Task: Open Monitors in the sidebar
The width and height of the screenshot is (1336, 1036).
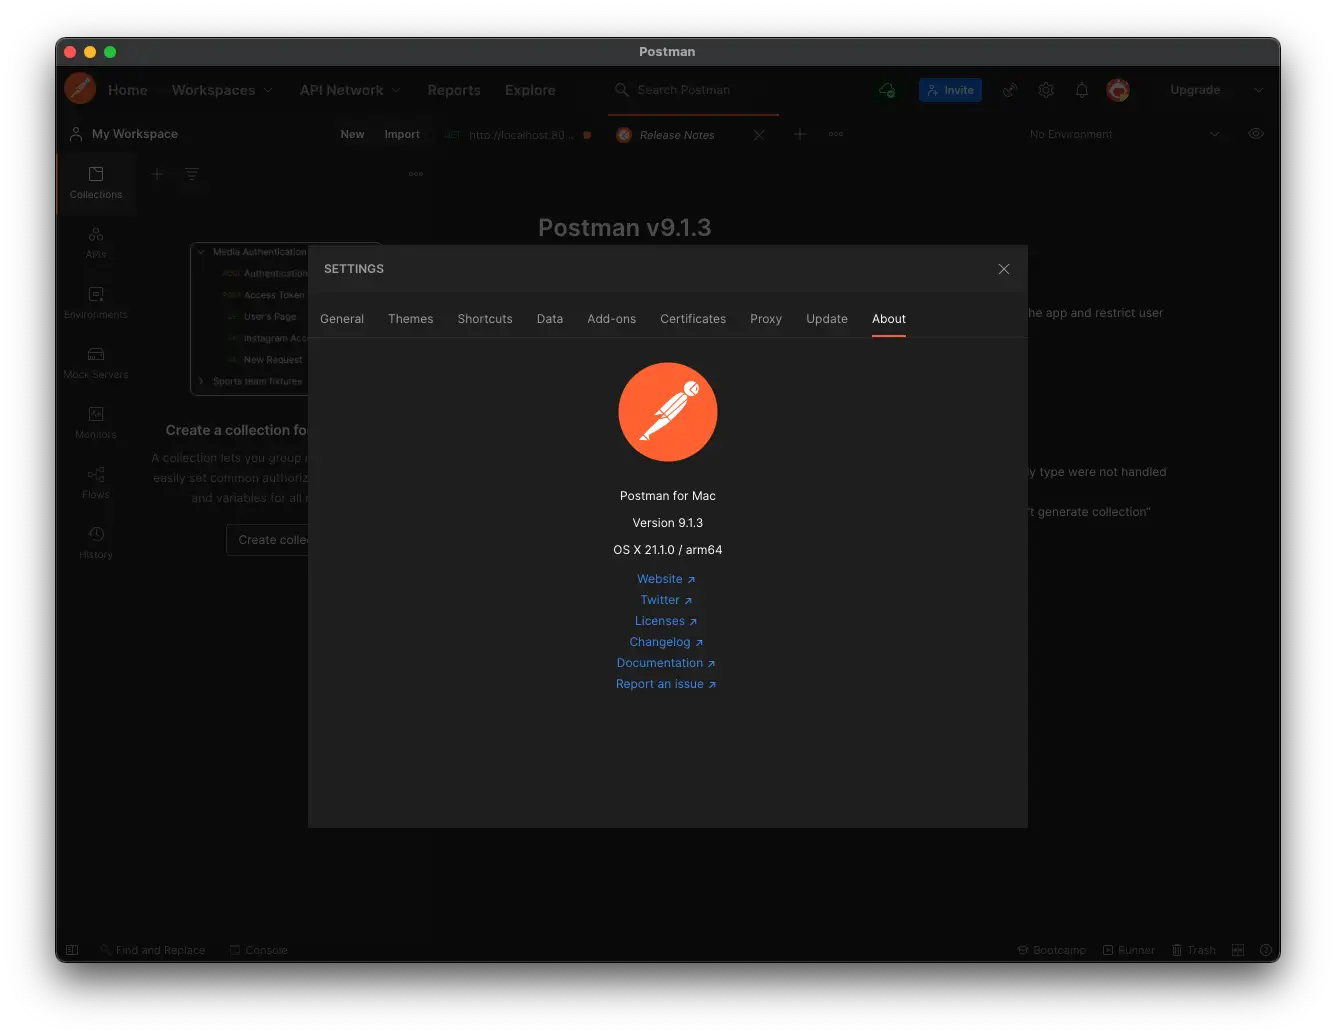Action: coord(96,423)
